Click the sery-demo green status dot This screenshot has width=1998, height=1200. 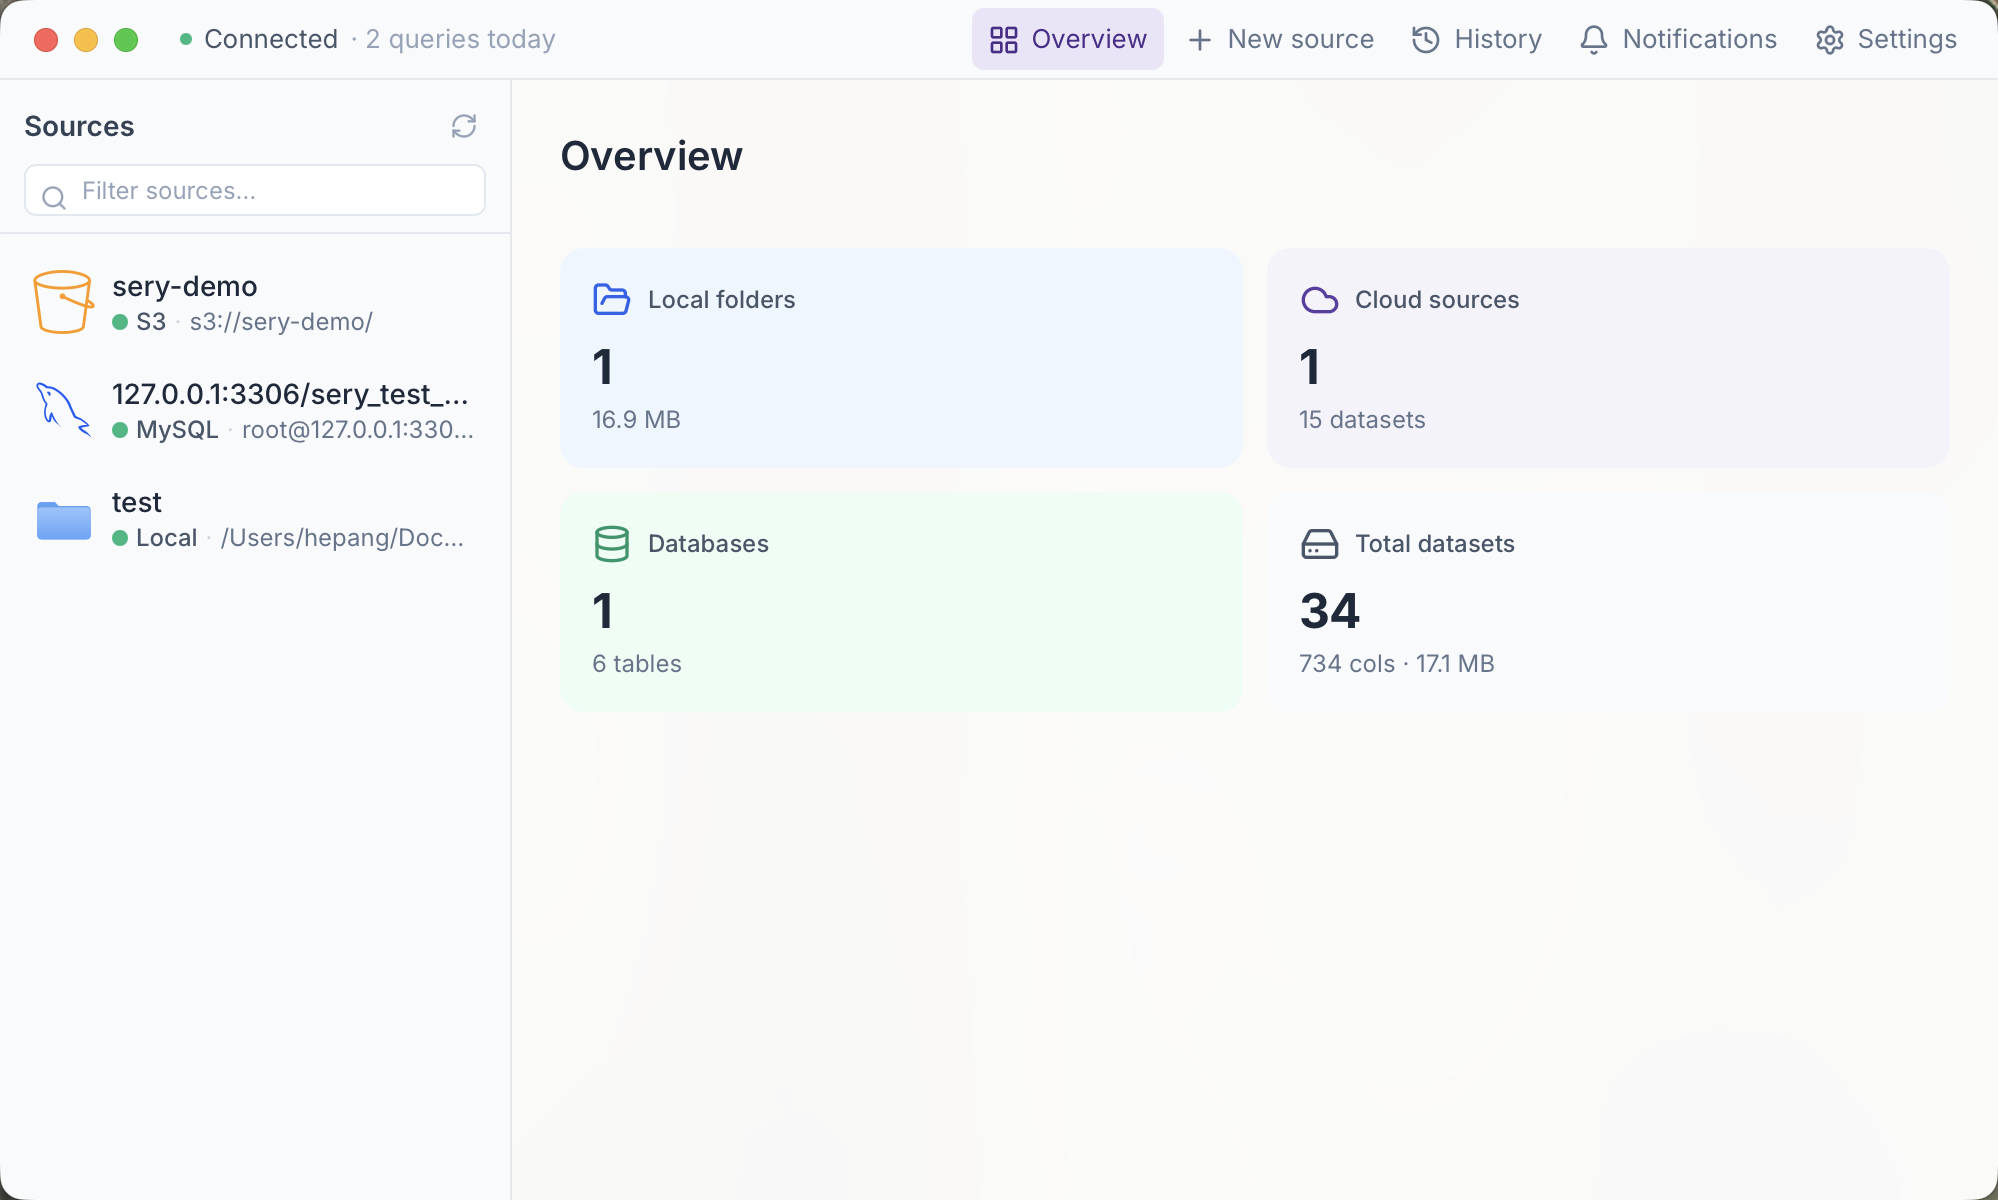click(x=120, y=322)
